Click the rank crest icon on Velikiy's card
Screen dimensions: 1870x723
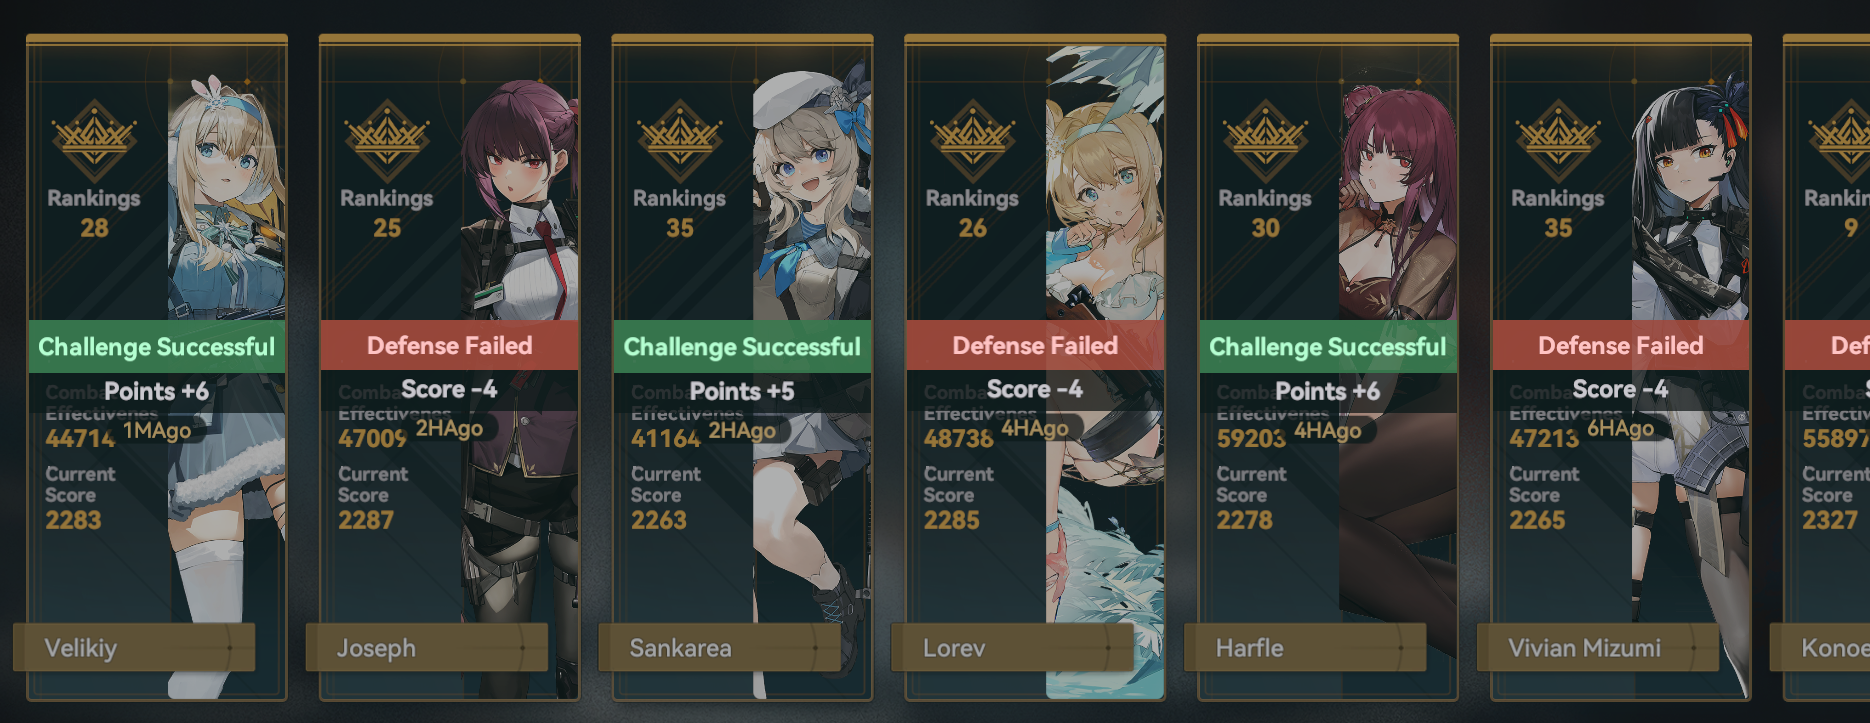pos(94,140)
